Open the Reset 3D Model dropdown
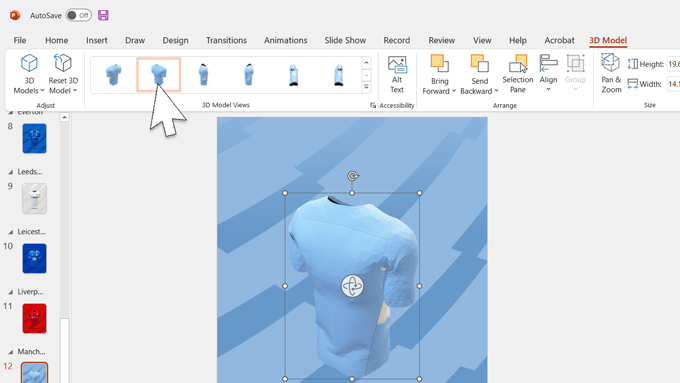The width and height of the screenshot is (680, 383). coord(63,74)
